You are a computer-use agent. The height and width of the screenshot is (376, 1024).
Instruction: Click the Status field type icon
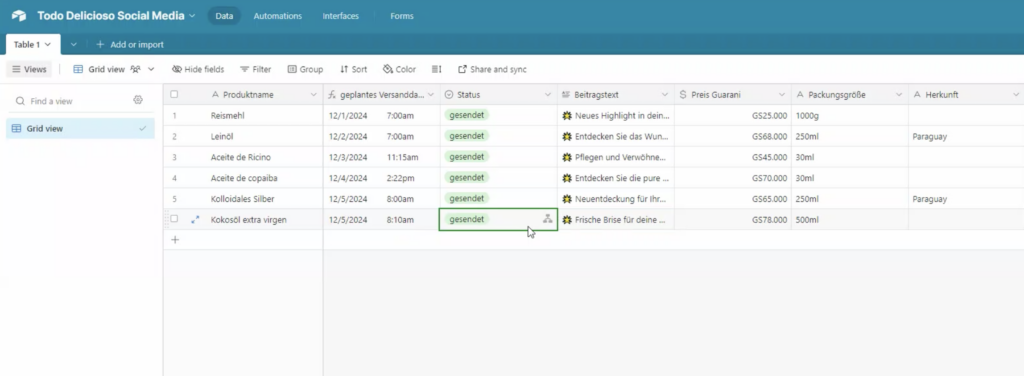[x=449, y=95]
